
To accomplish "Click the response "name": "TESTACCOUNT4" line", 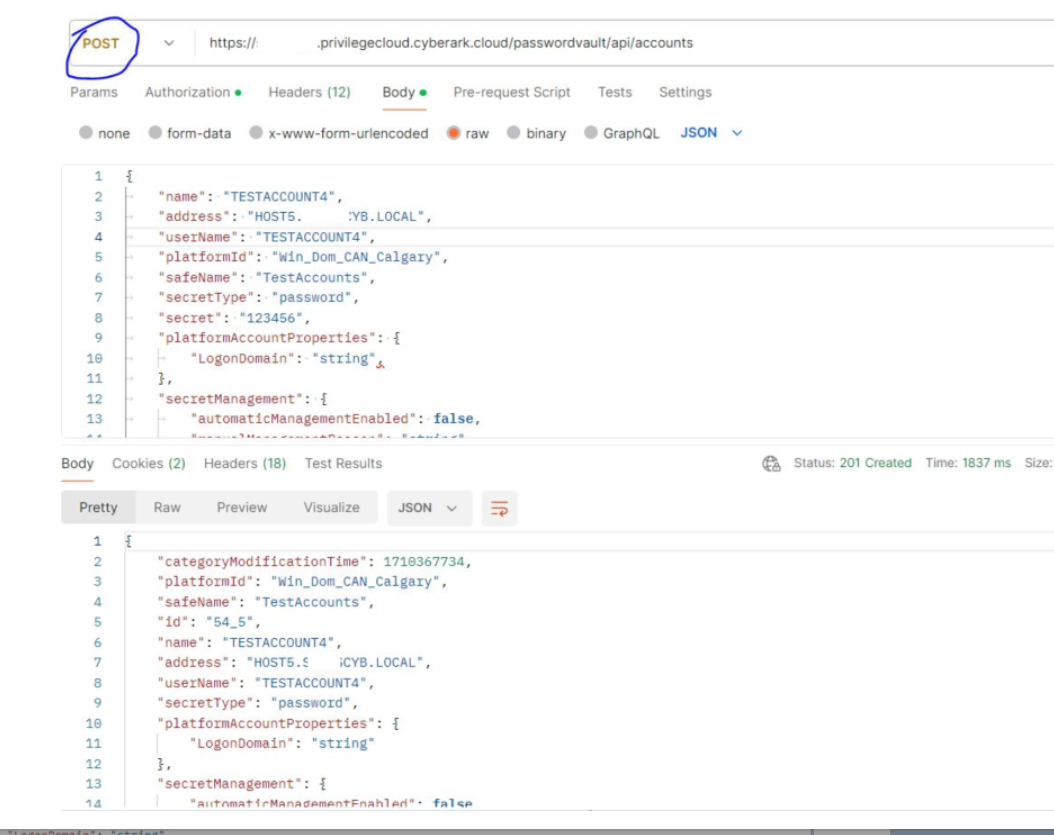I will (249, 643).
